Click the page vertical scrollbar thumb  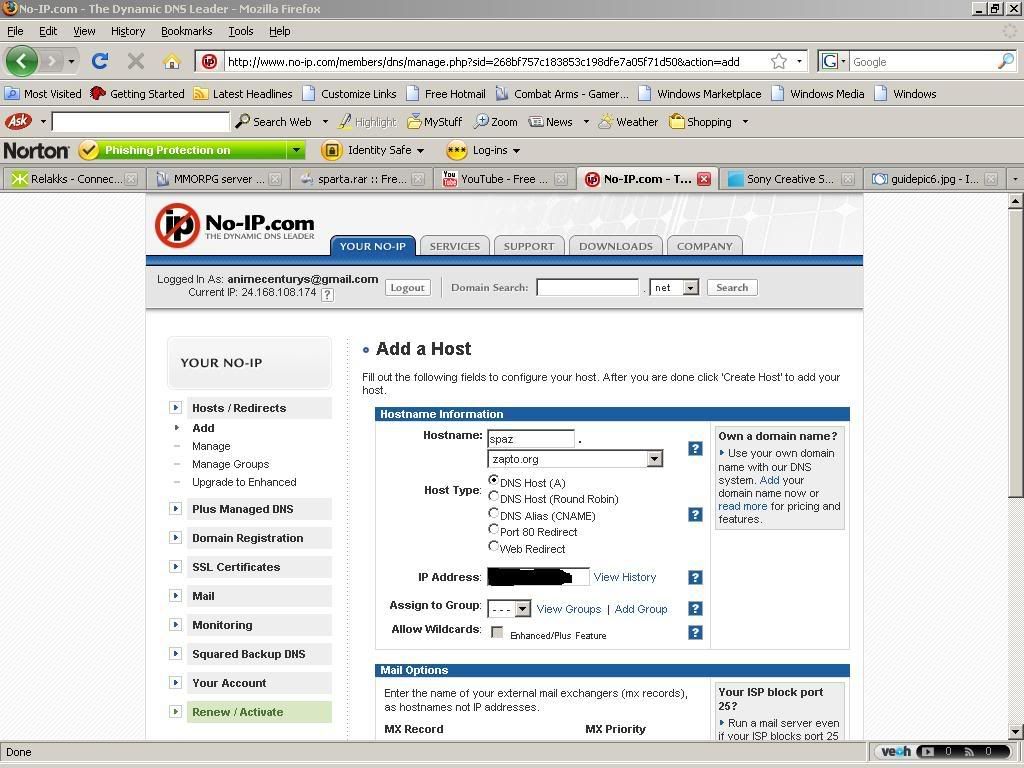pyautogui.click(x=1014, y=353)
